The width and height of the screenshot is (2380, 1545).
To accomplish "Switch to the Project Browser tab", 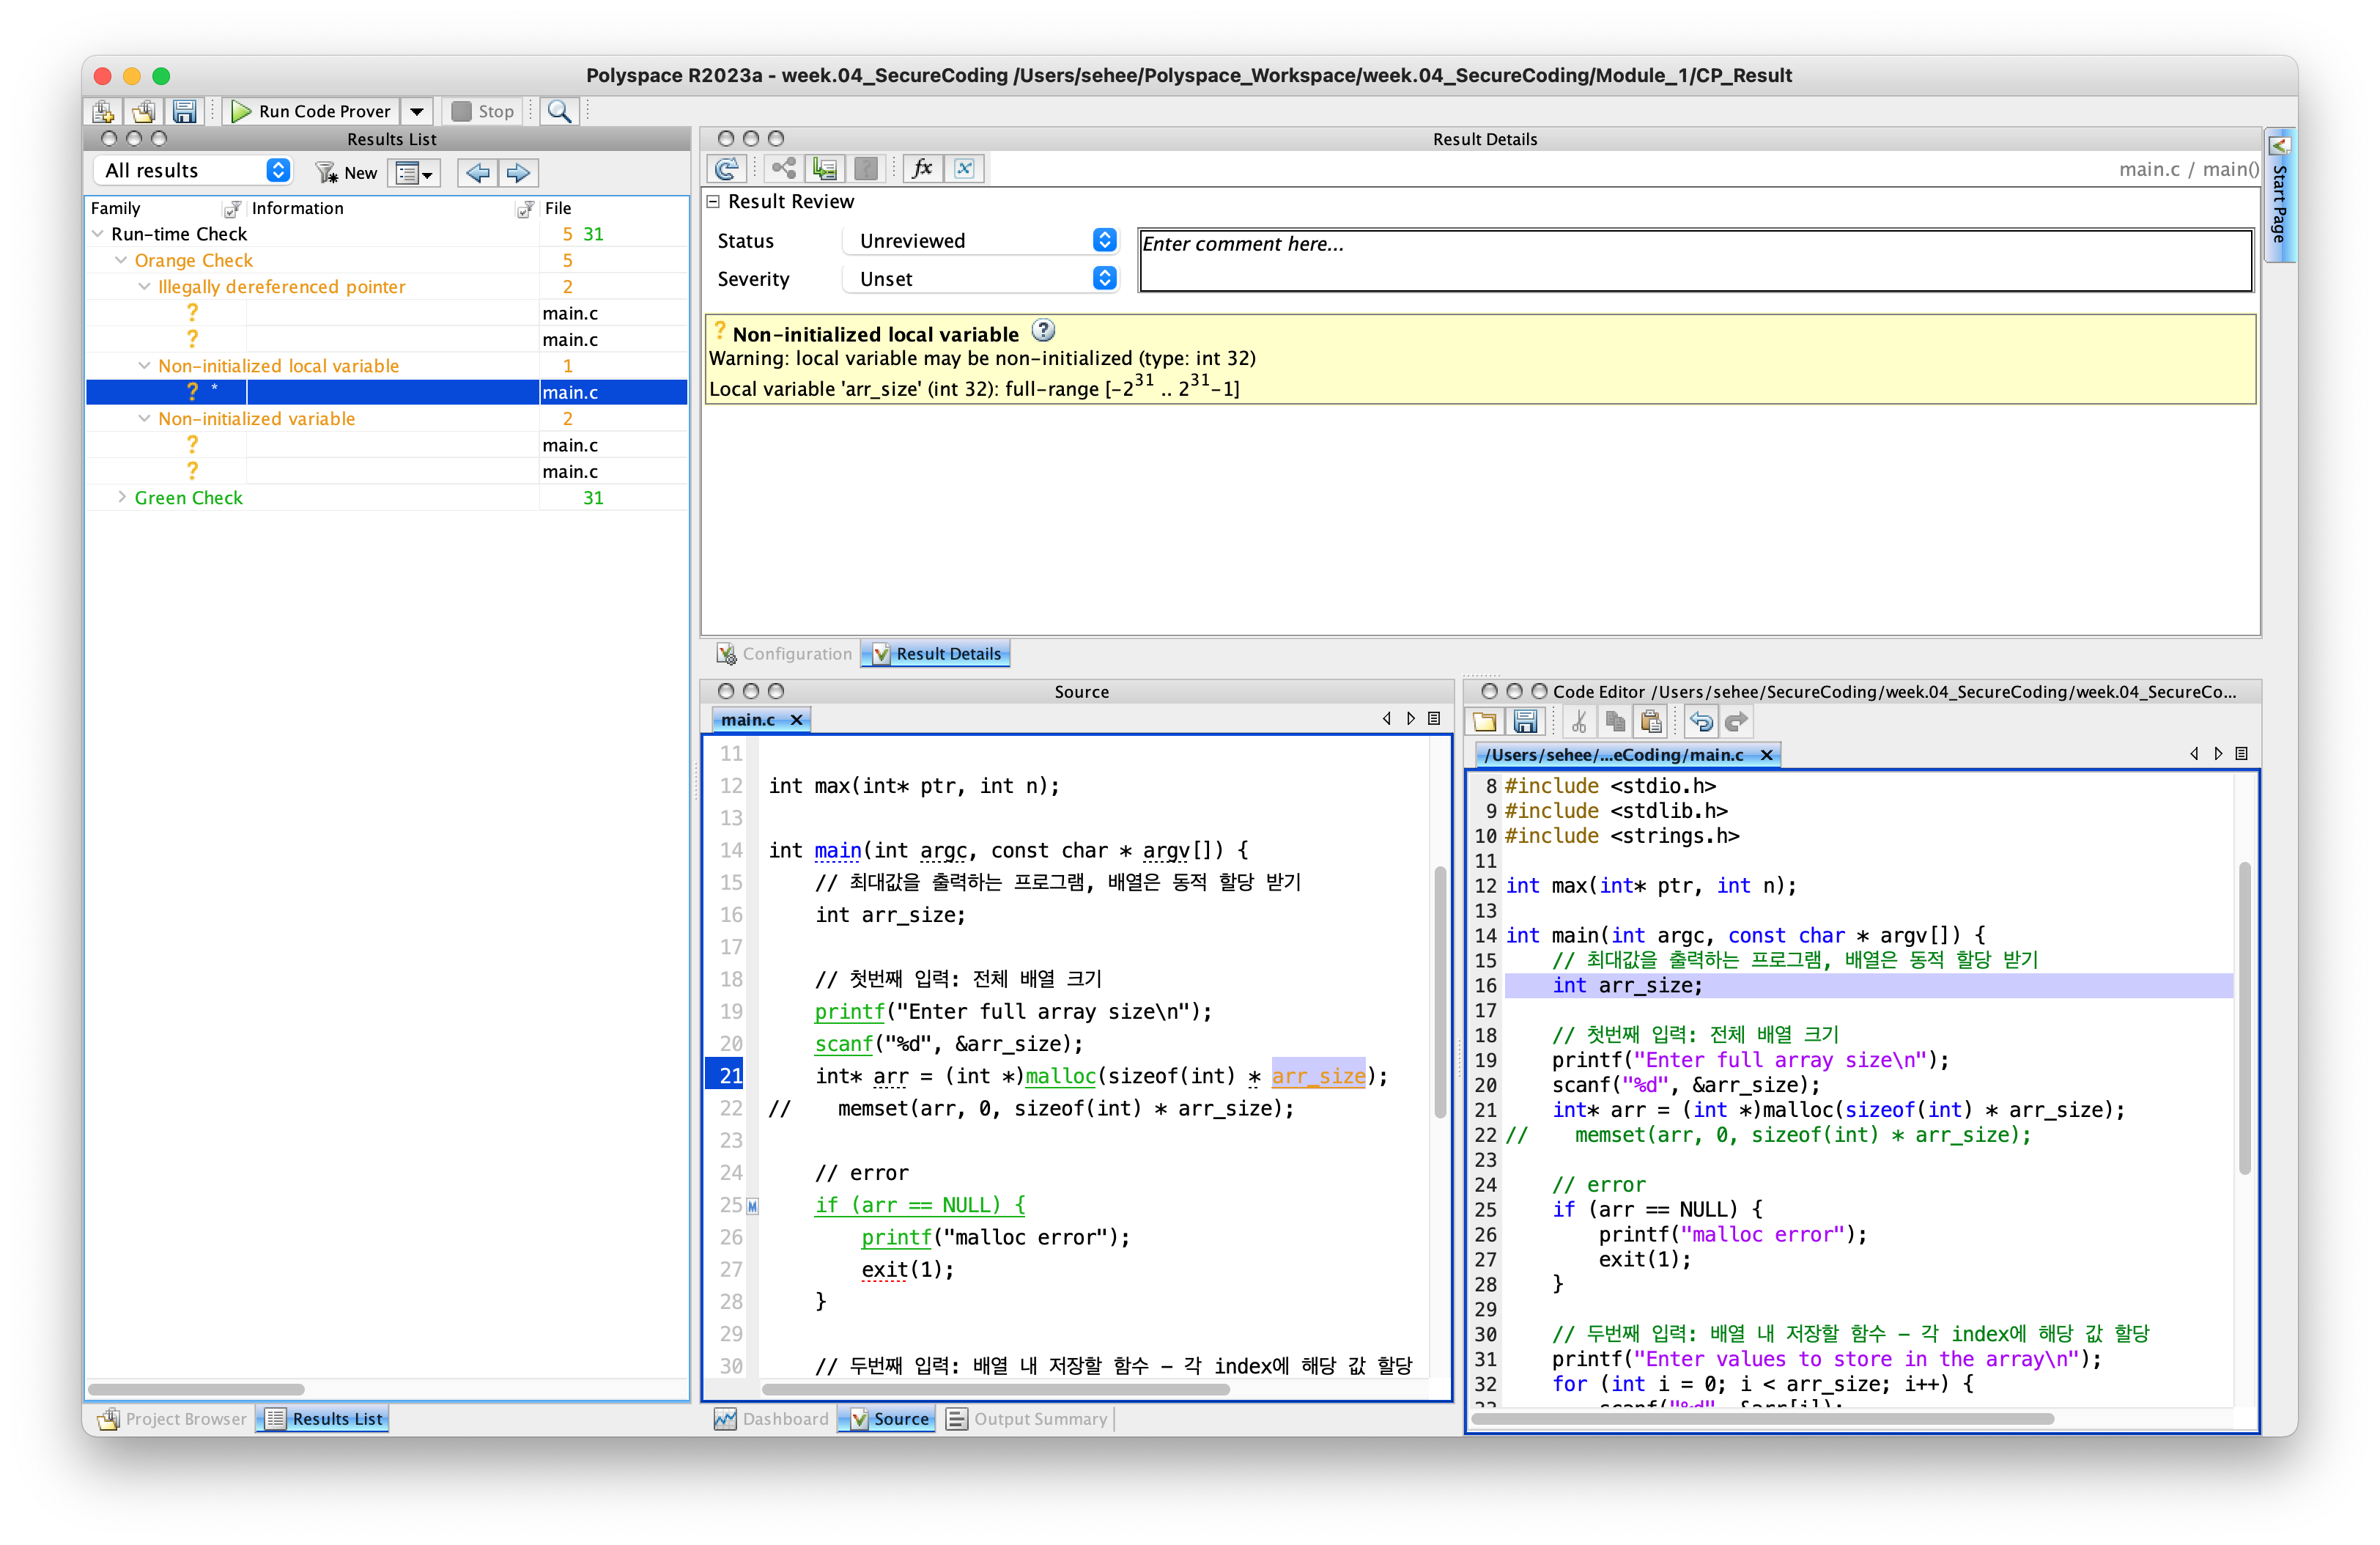I will [172, 1418].
